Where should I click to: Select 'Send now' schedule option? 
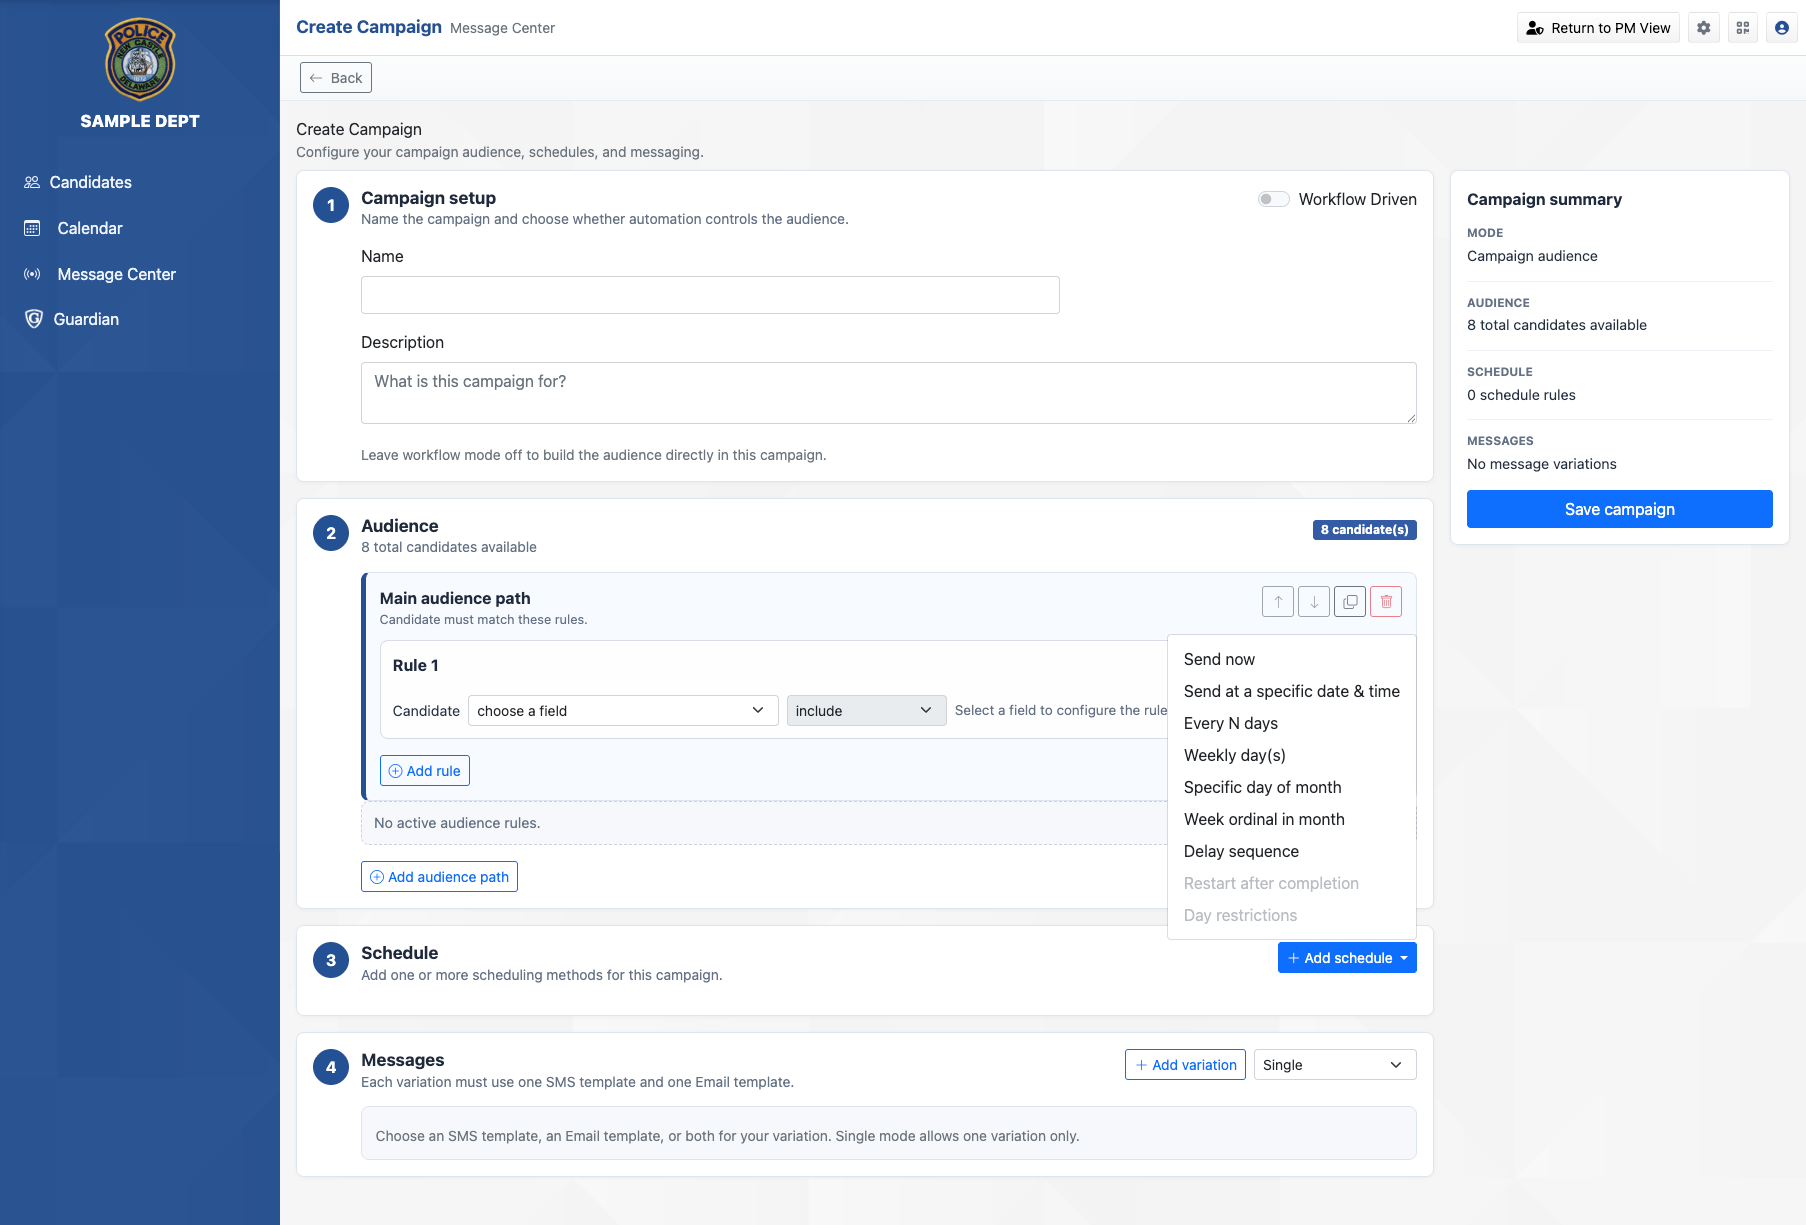tap(1292, 659)
